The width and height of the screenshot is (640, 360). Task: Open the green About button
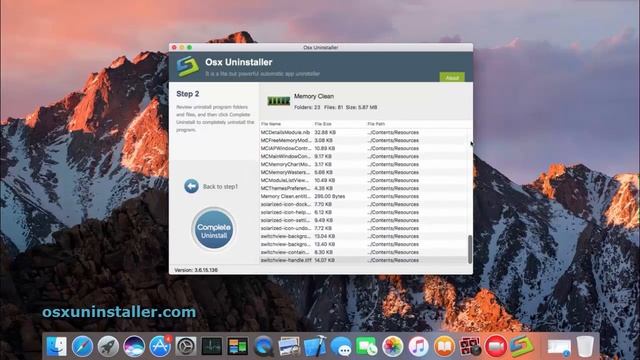point(452,78)
